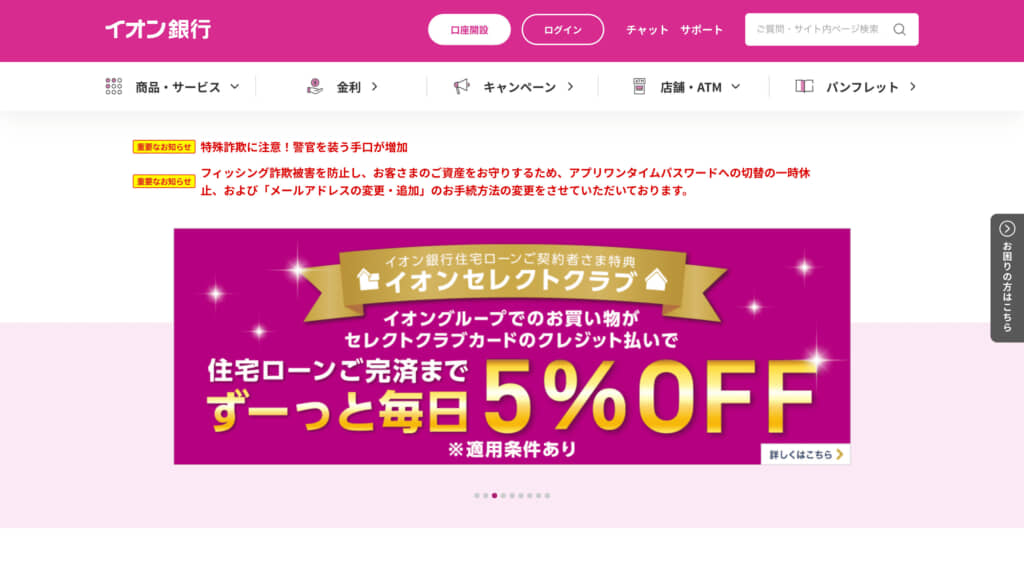
Task: Click the pamphlet book icon
Action: (x=804, y=86)
